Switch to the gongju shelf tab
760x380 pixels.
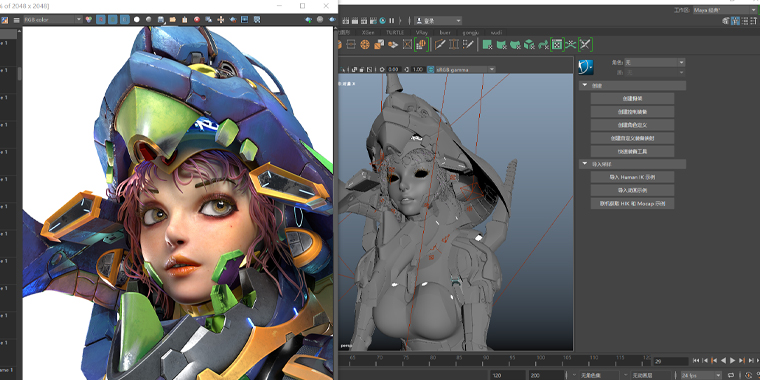(x=470, y=32)
